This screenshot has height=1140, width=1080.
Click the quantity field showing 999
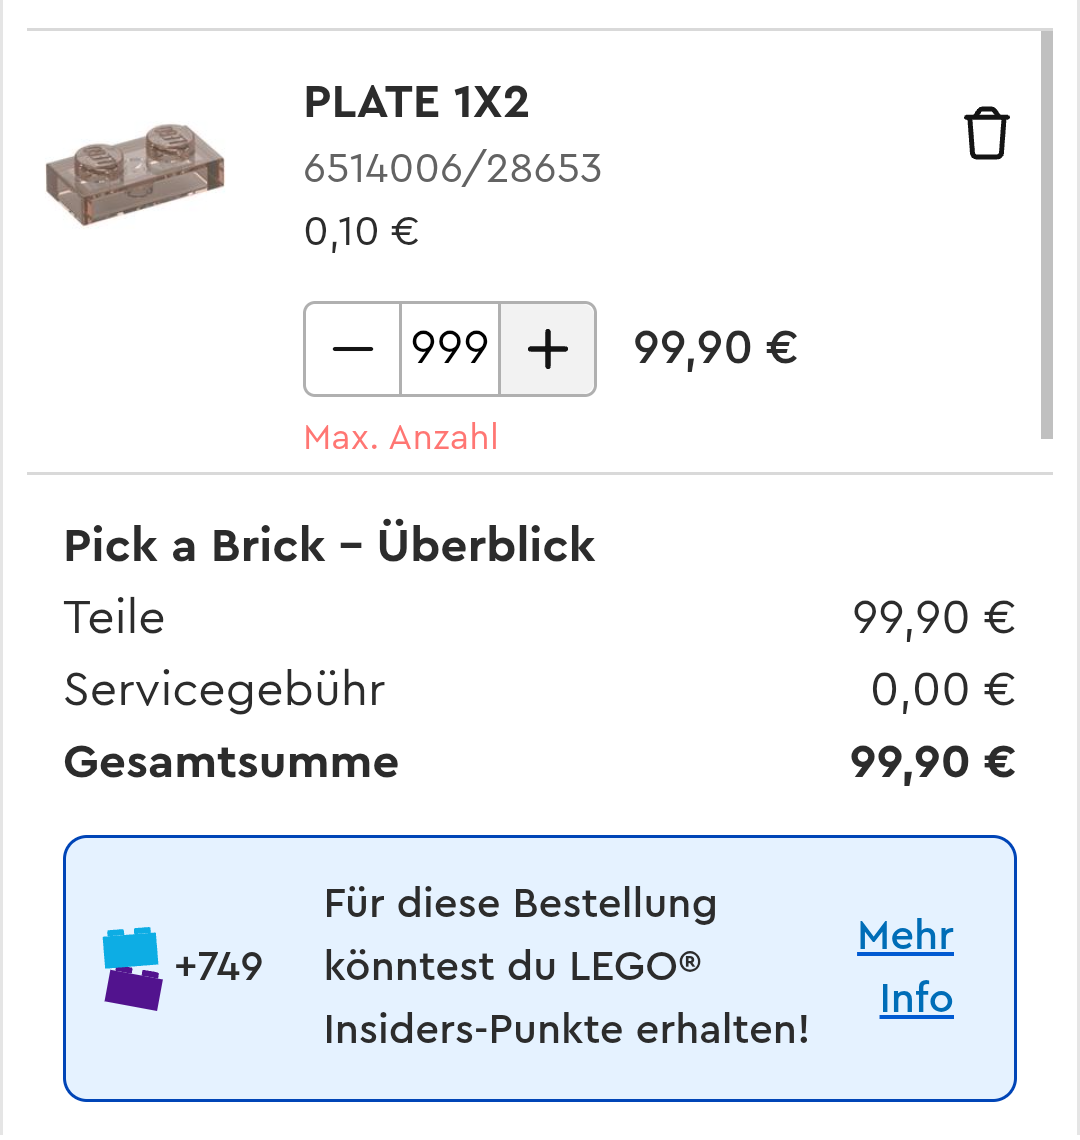pyautogui.click(x=450, y=349)
